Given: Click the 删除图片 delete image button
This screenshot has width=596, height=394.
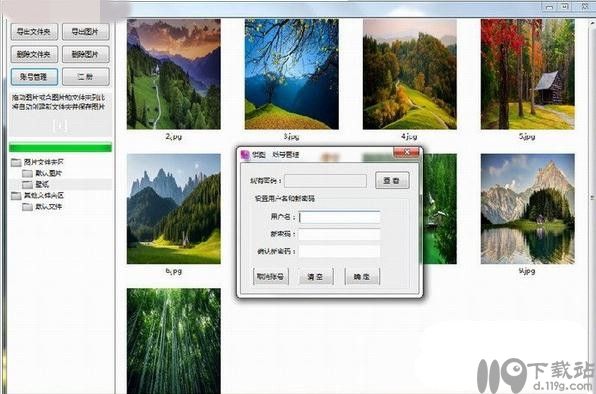Looking at the screenshot, I should pos(86,54).
